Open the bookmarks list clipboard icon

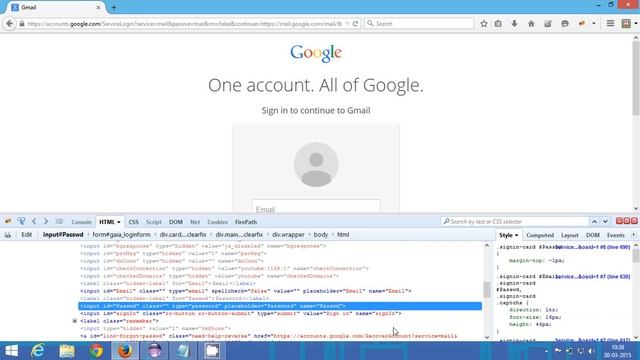(x=498, y=24)
